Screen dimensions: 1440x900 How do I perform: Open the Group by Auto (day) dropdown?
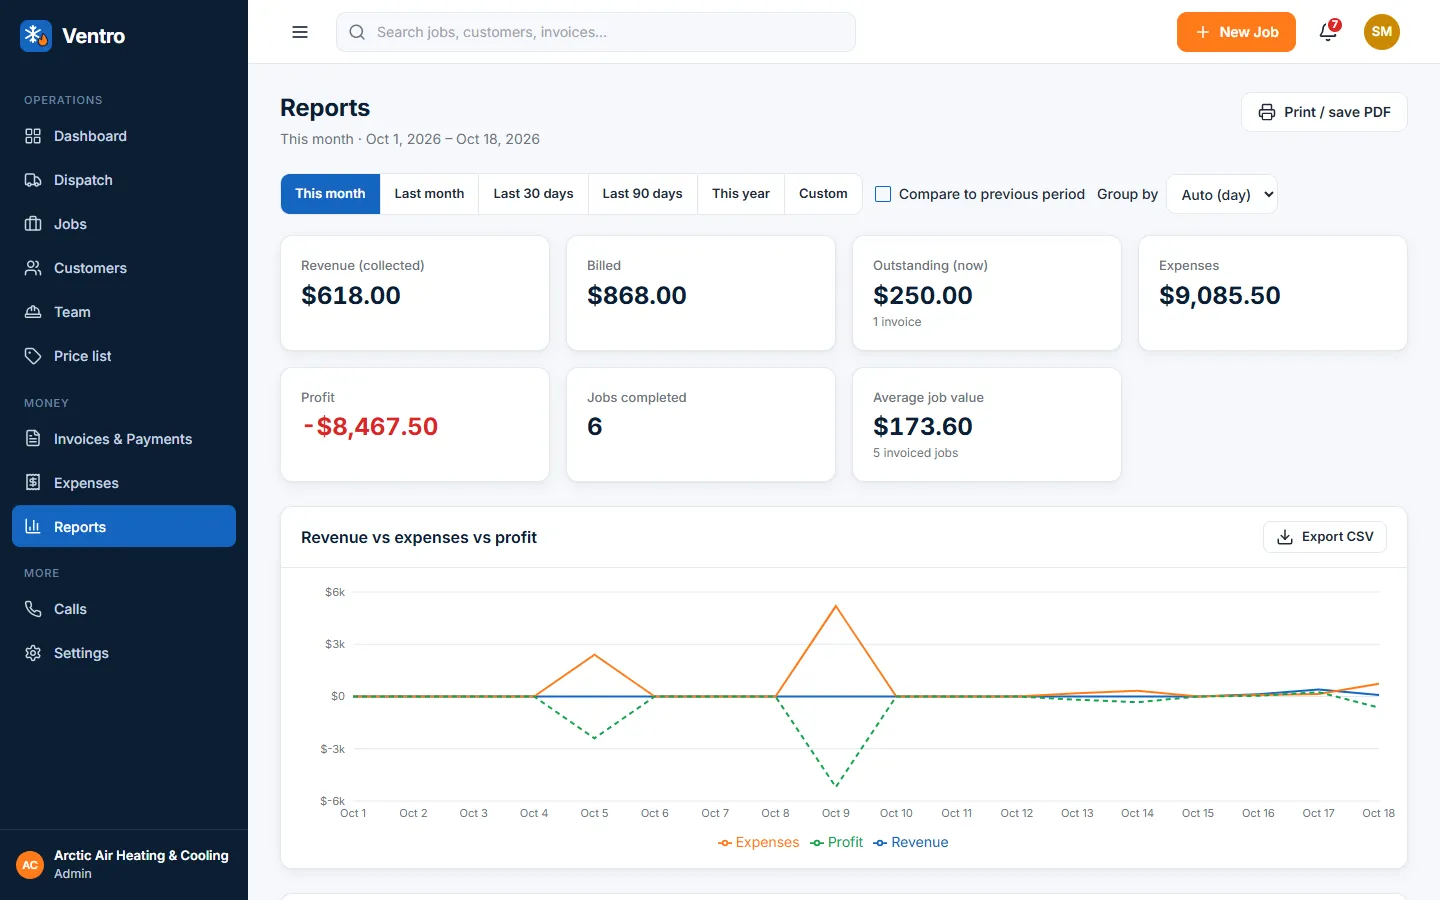tap(1222, 194)
